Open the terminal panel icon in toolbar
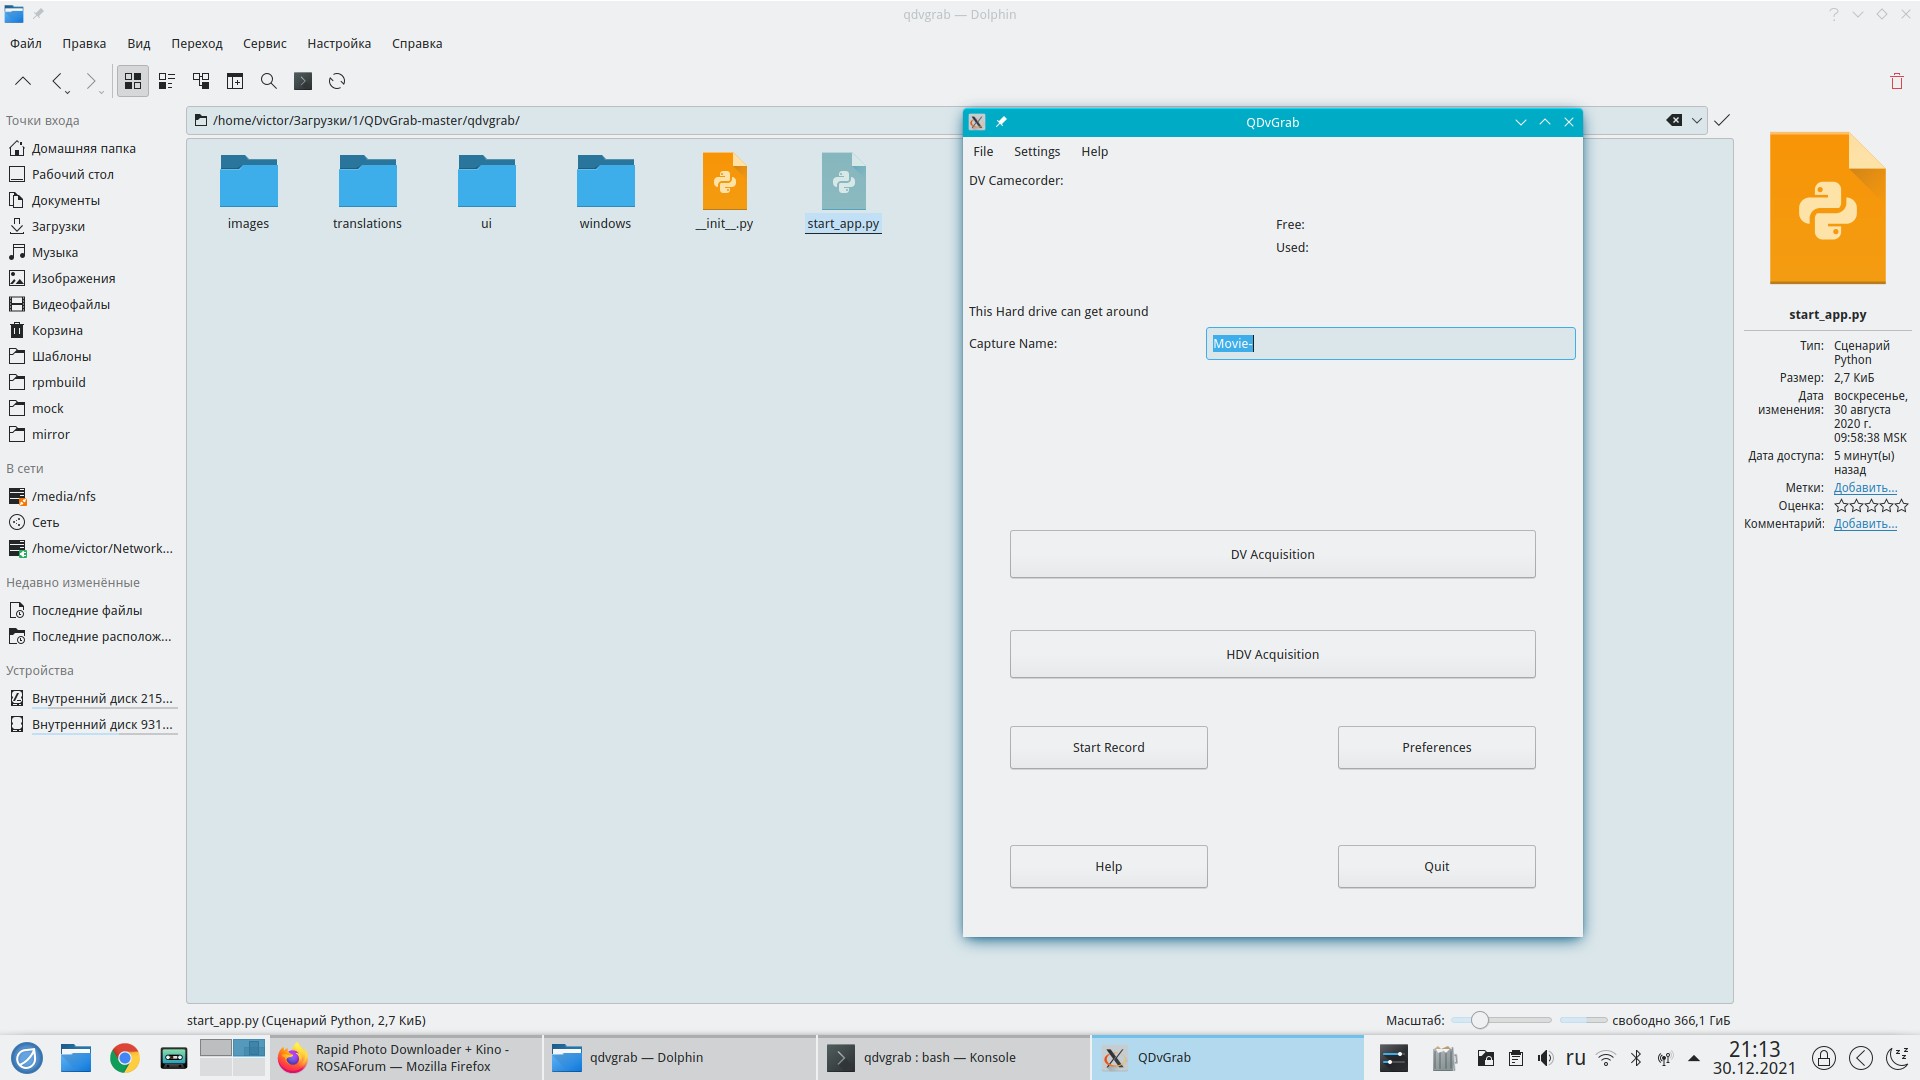This screenshot has height=1080, width=1920. pyautogui.click(x=303, y=81)
